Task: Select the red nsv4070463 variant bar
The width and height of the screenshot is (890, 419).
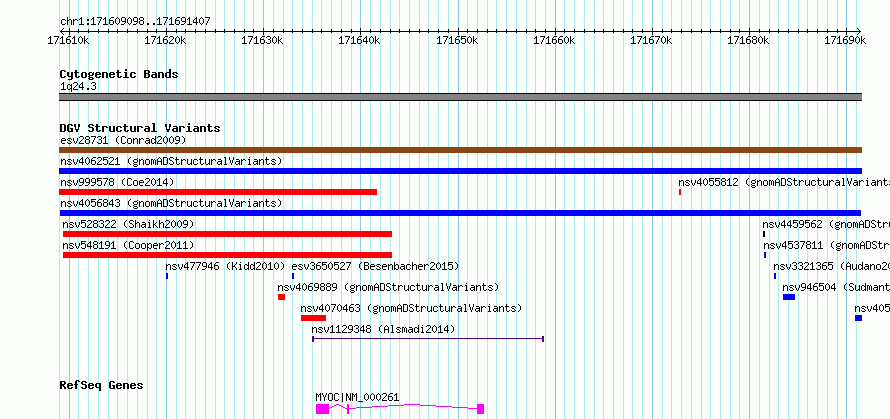Action: point(313,318)
